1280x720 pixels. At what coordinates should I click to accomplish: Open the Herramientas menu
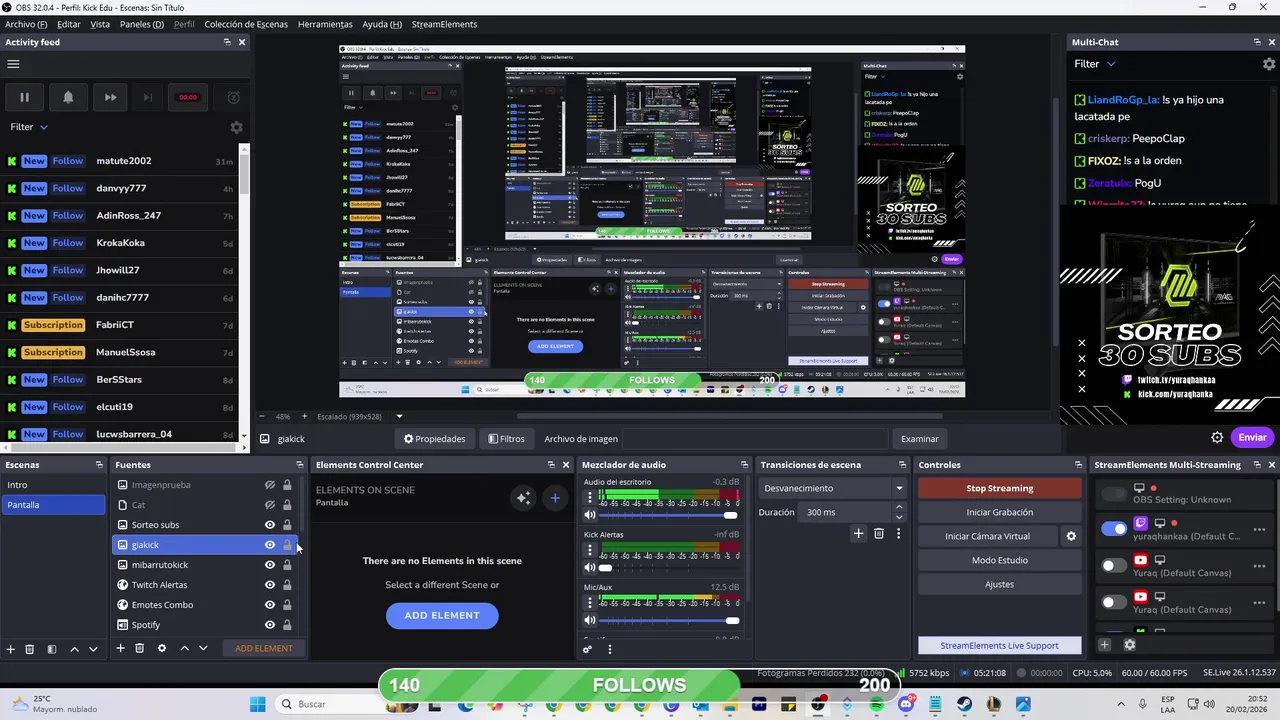[x=325, y=24]
